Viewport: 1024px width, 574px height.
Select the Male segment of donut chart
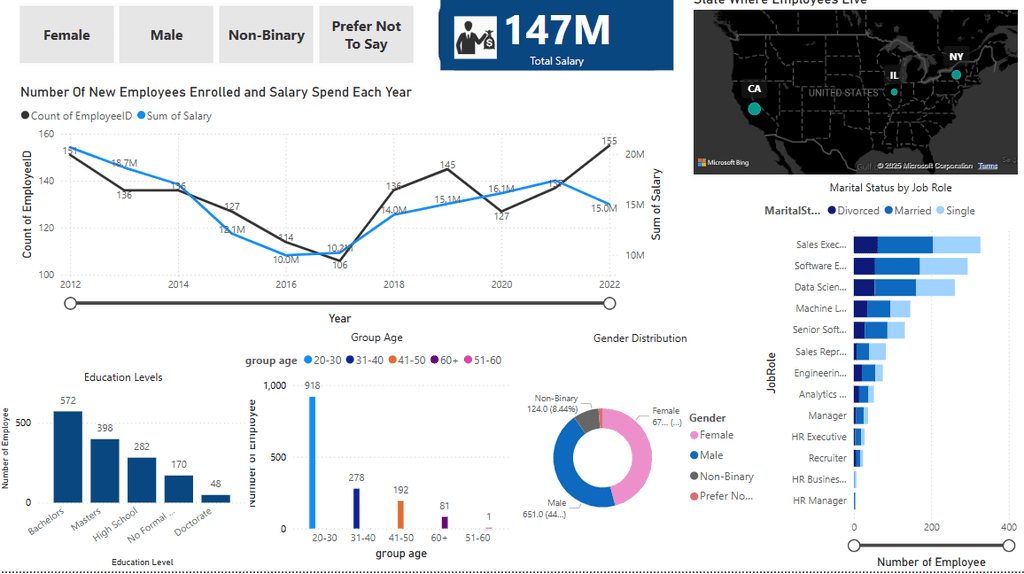click(x=573, y=470)
